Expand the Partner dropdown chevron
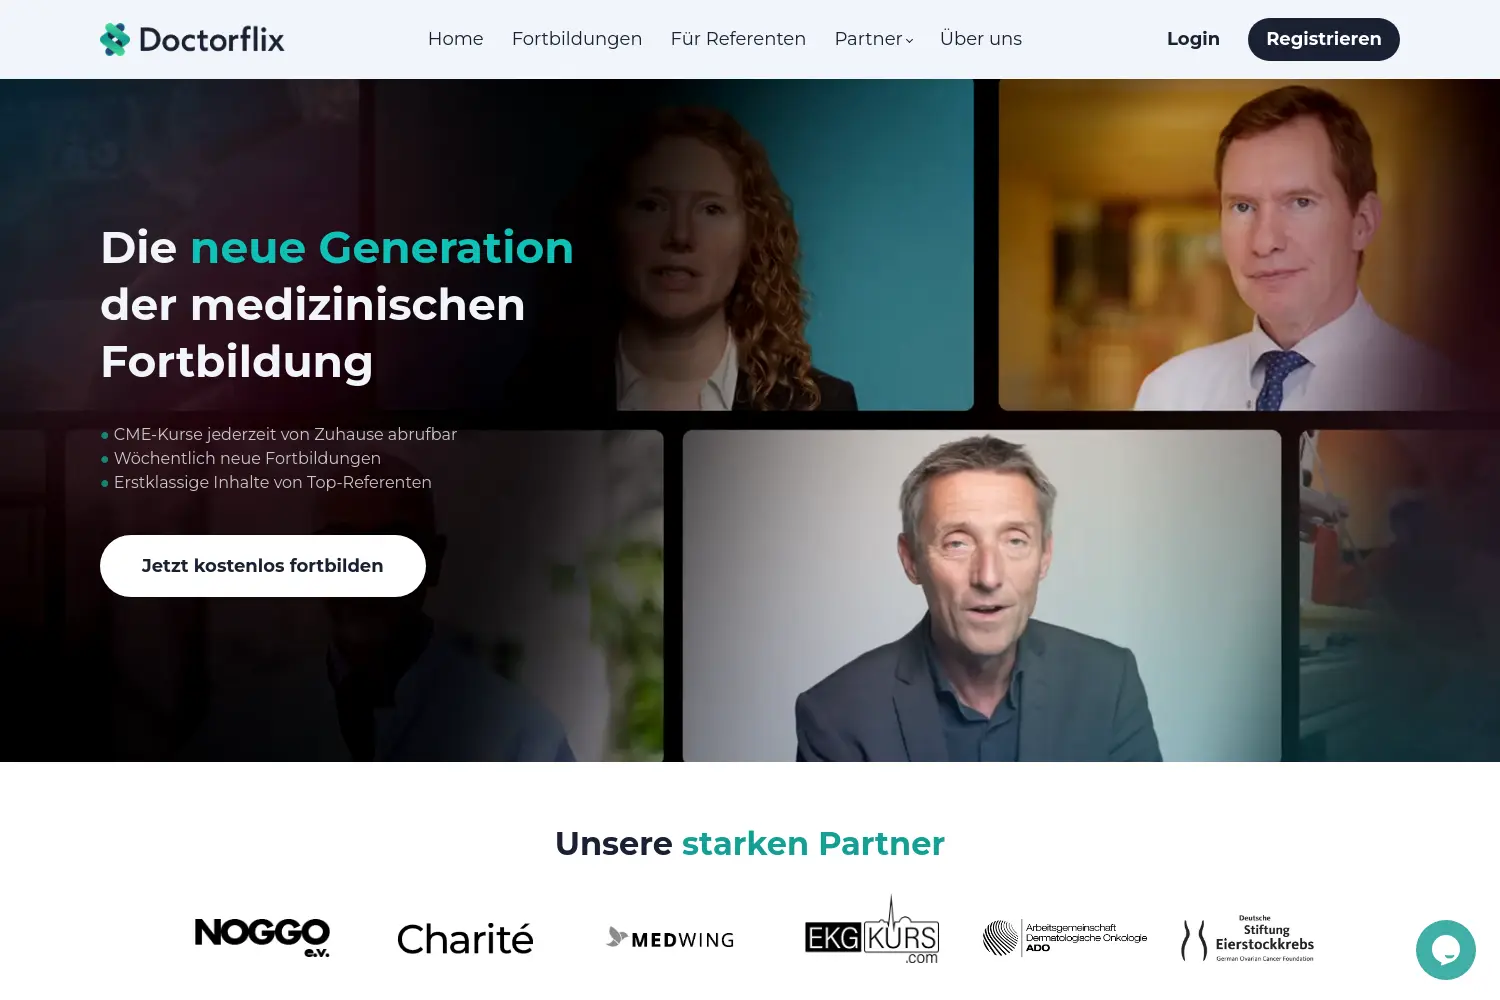 [x=909, y=40]
